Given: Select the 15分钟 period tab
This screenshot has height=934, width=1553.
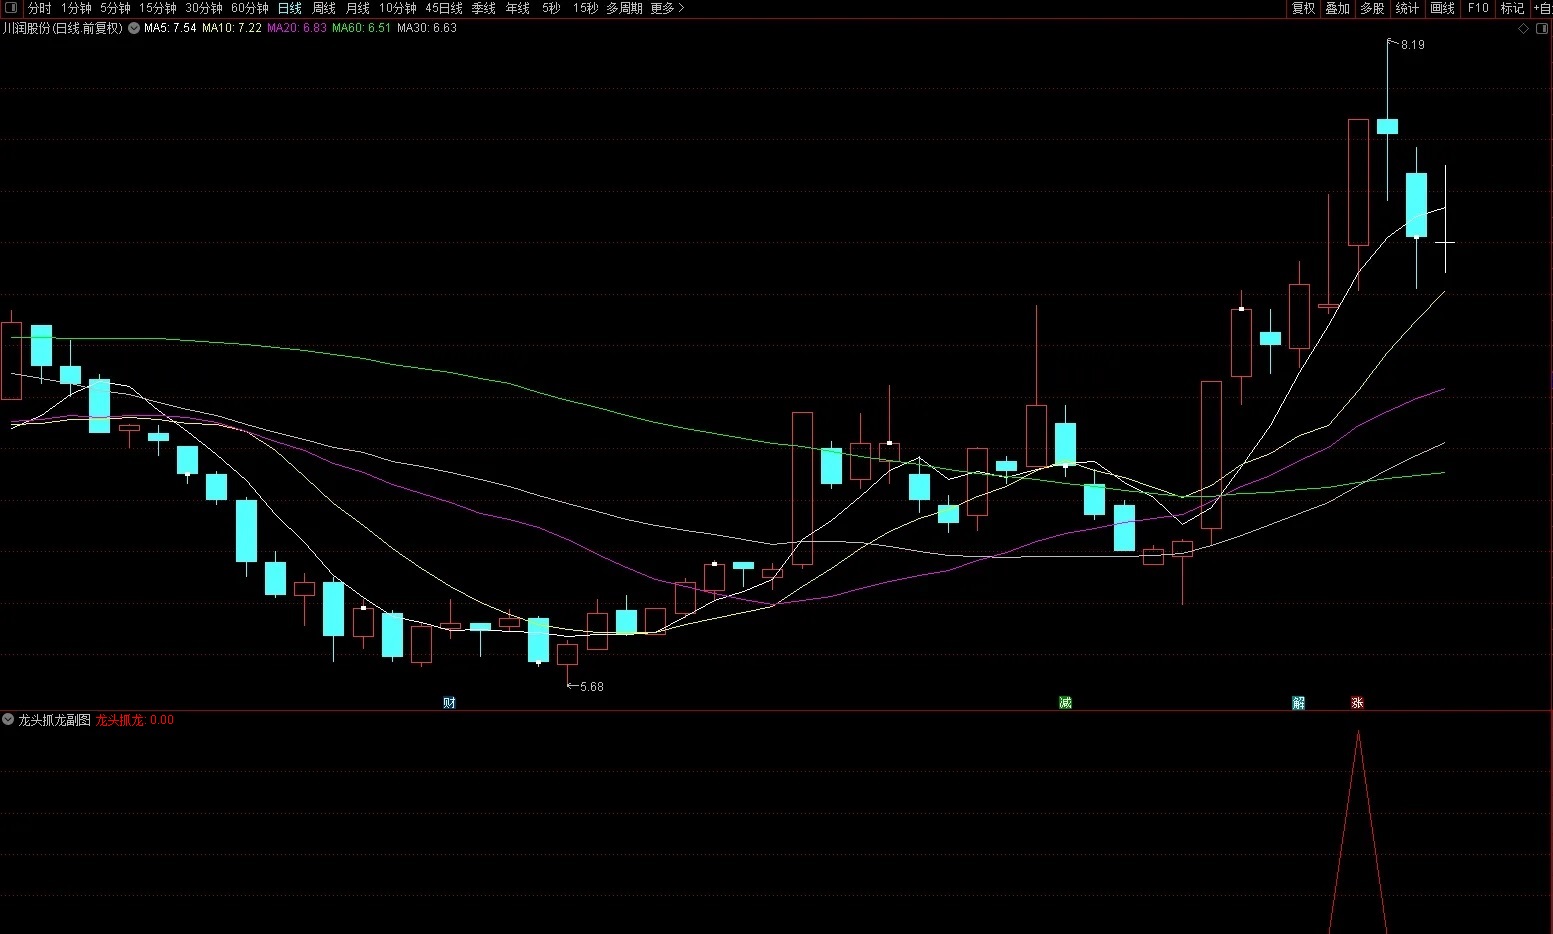Looking at the screenshot, I should 158,8.
